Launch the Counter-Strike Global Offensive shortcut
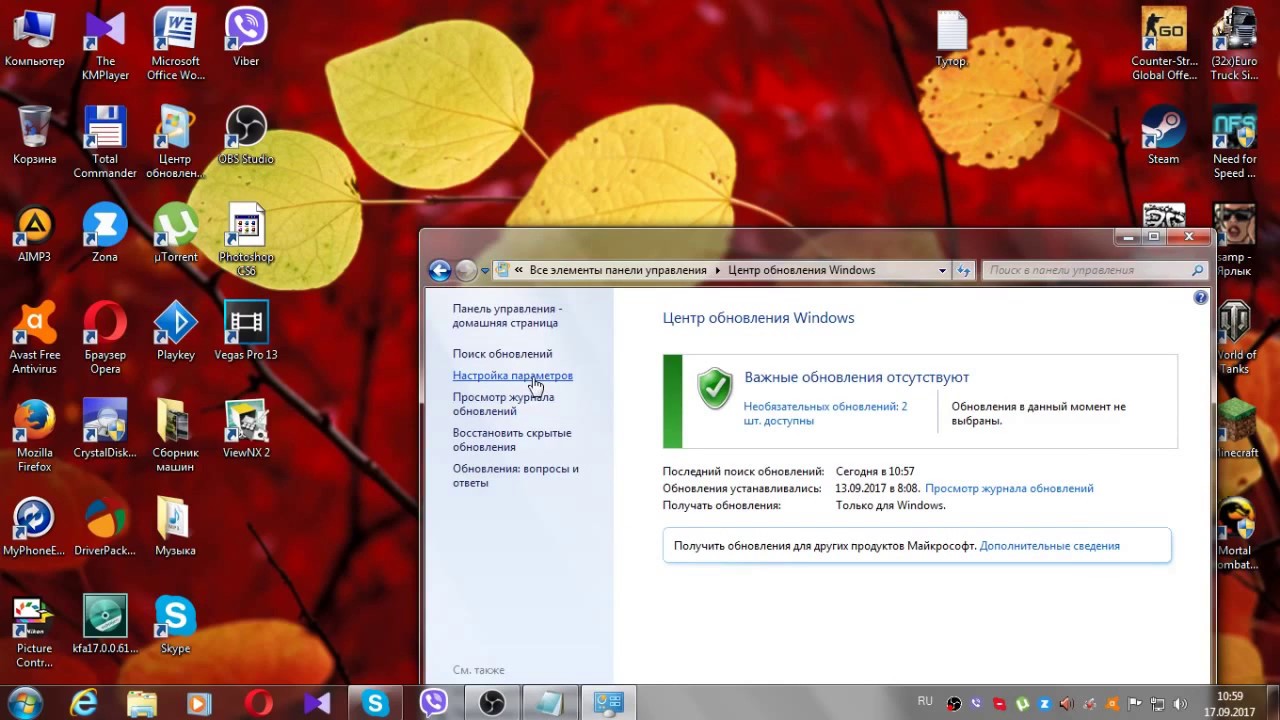This screenshot has width=1280, height=720. tap(1163, 44)
